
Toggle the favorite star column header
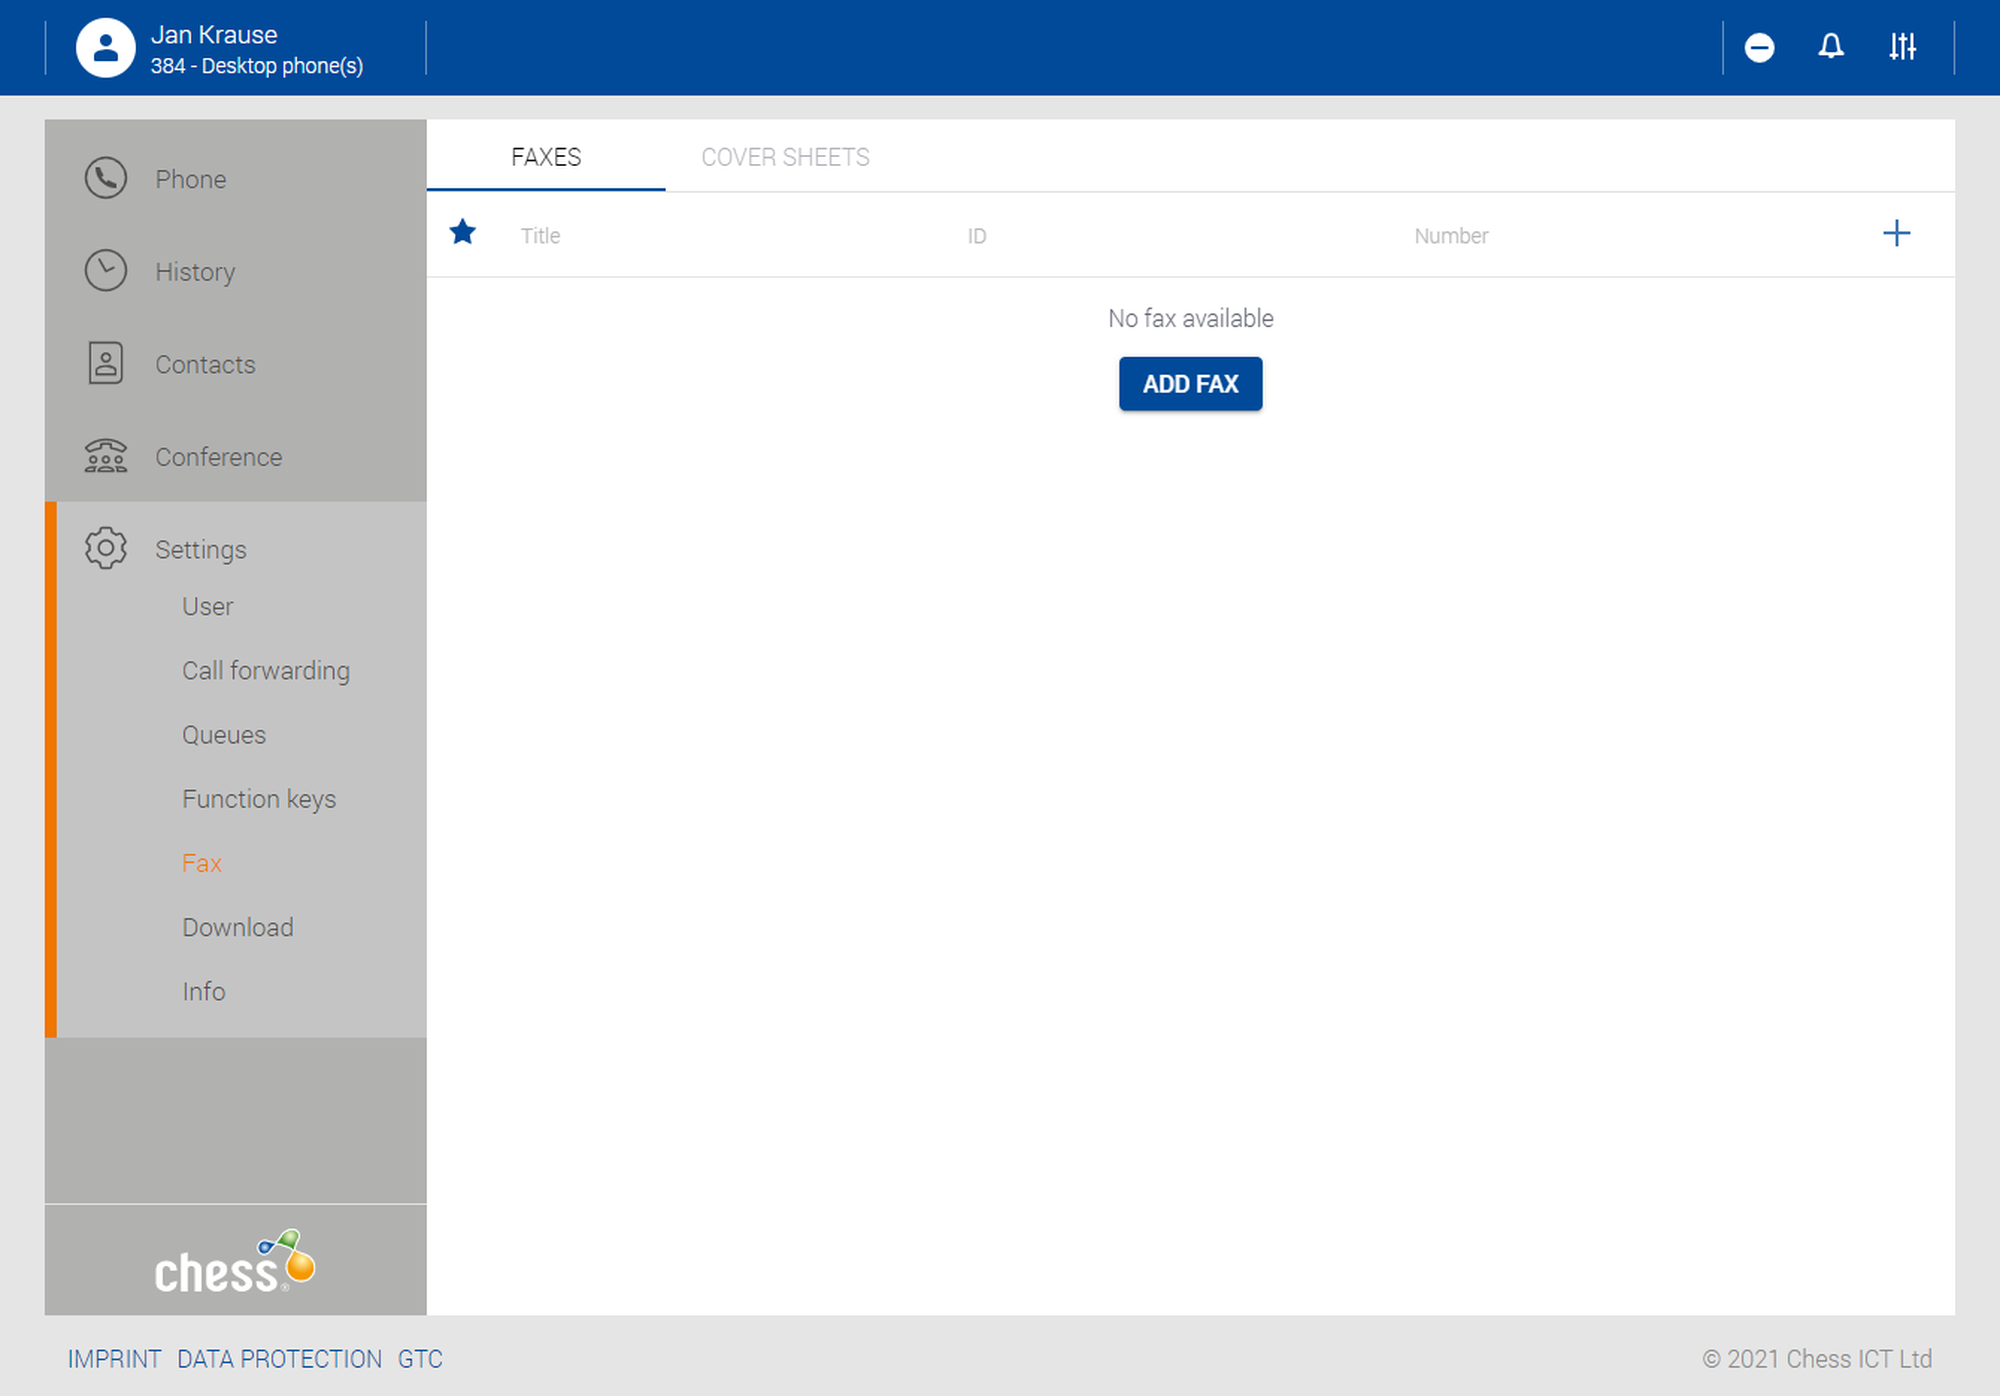(x=462, y=233)
